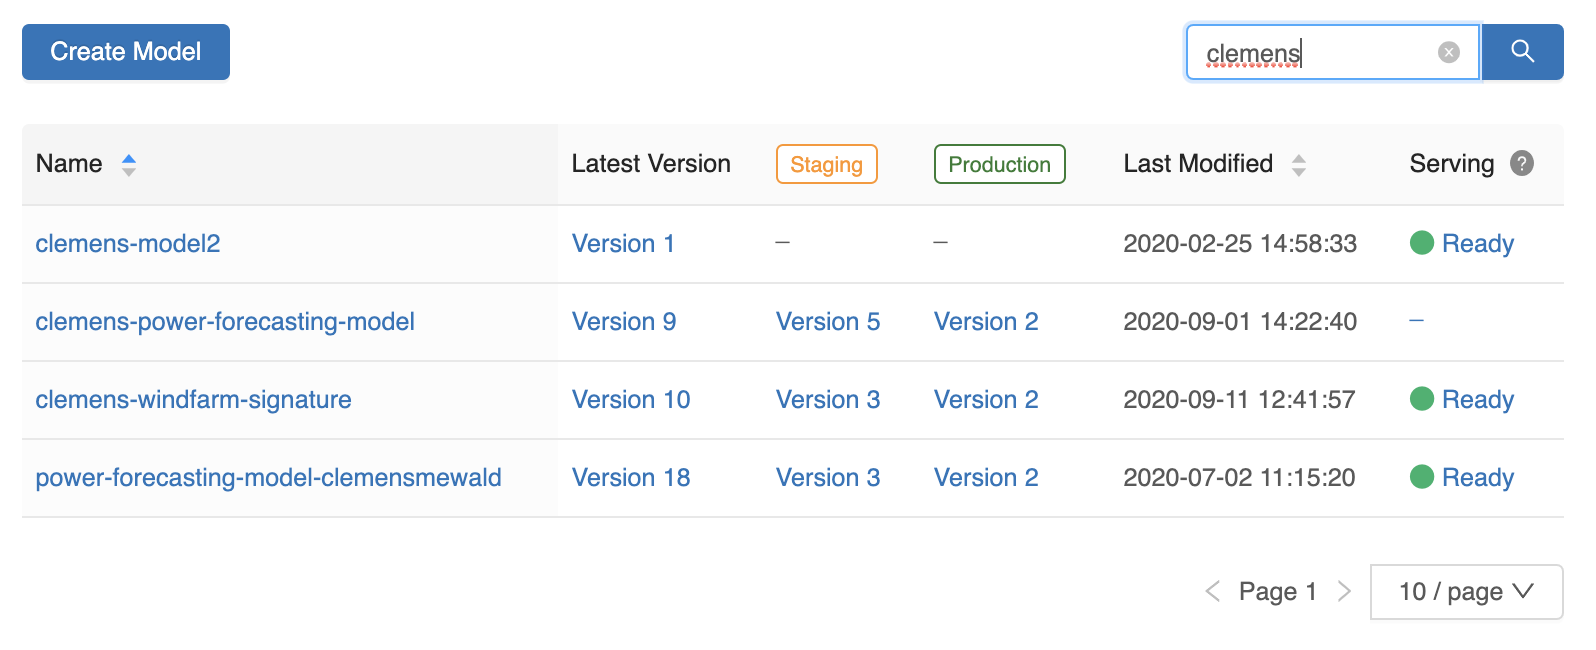Open Version 5 staging link

(x=828, y=321)
